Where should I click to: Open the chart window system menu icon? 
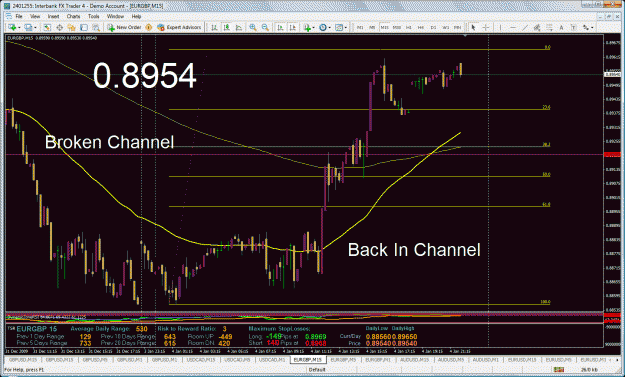pyautogui.click(x=8, y=16)
